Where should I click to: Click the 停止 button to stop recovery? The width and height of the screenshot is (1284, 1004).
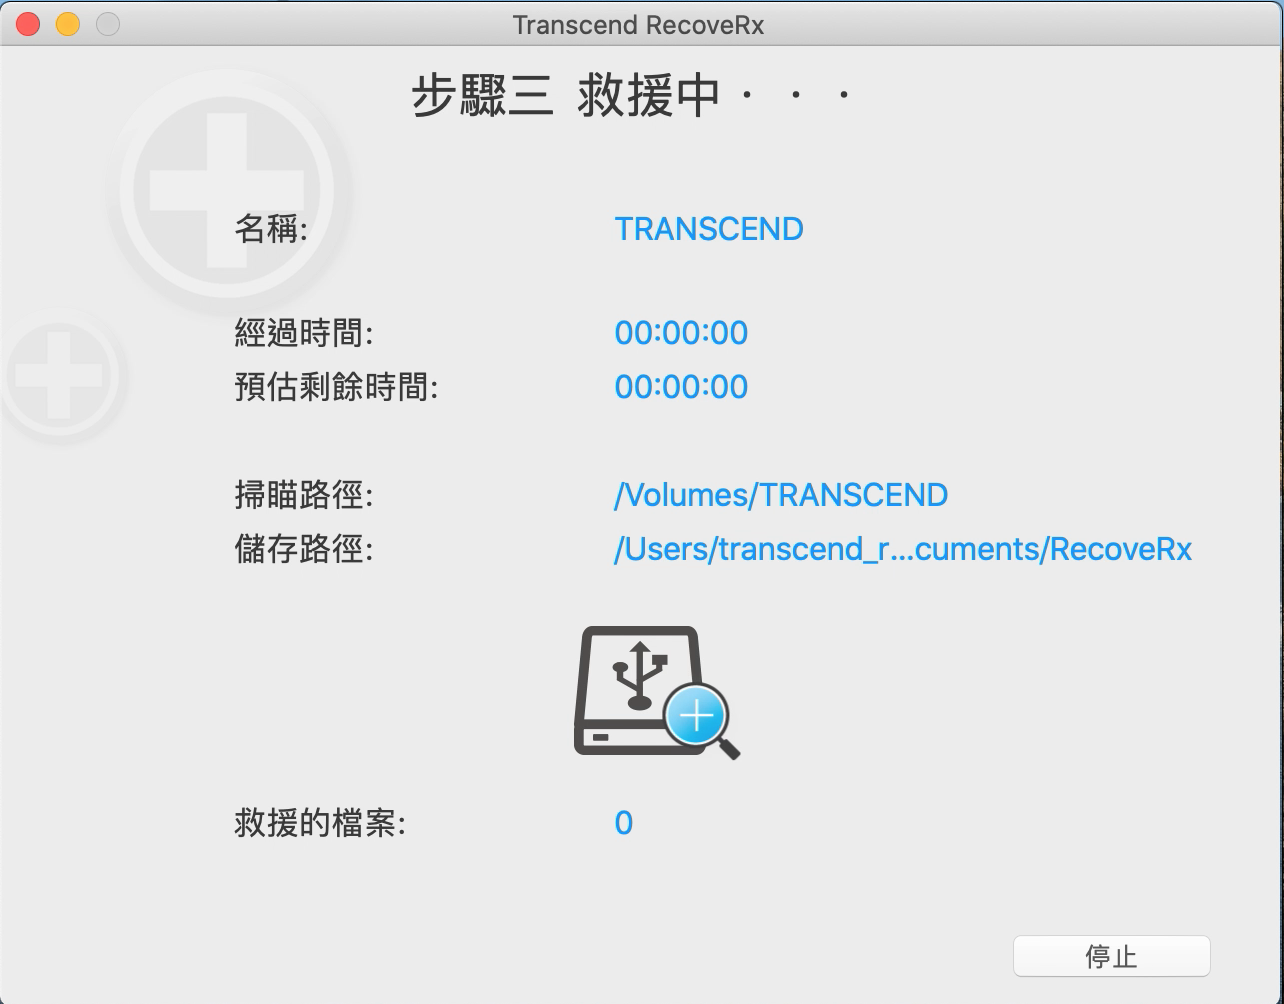click(1111, 956)
